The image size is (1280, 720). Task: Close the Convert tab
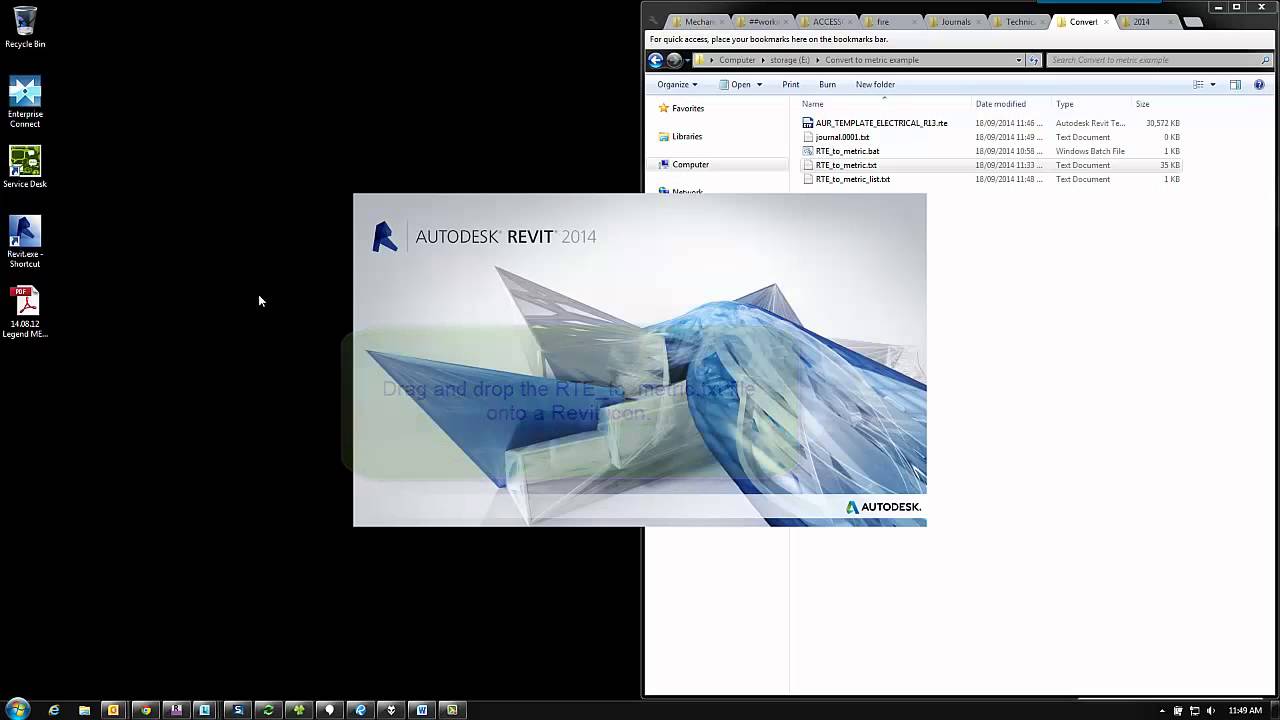[1105, 22]
